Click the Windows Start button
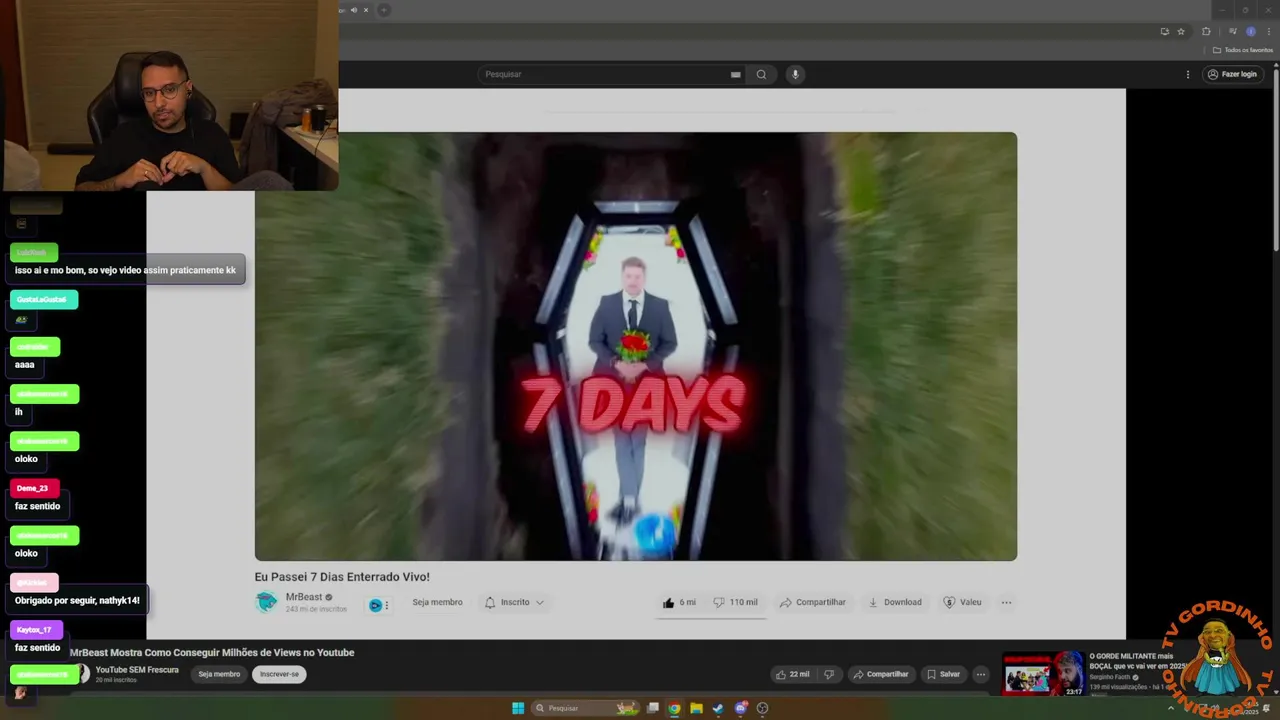The width and height of the screenshot is (1280, 720). click(x=518, y=708)
